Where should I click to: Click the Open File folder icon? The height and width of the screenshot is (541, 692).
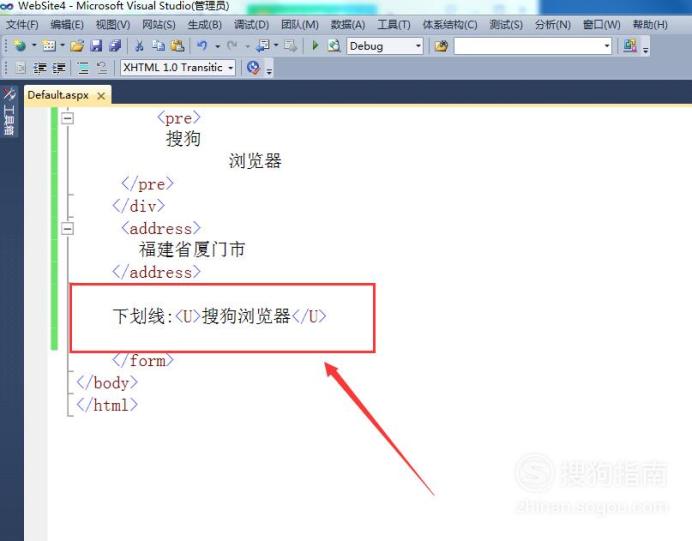(x=77, y=45)
